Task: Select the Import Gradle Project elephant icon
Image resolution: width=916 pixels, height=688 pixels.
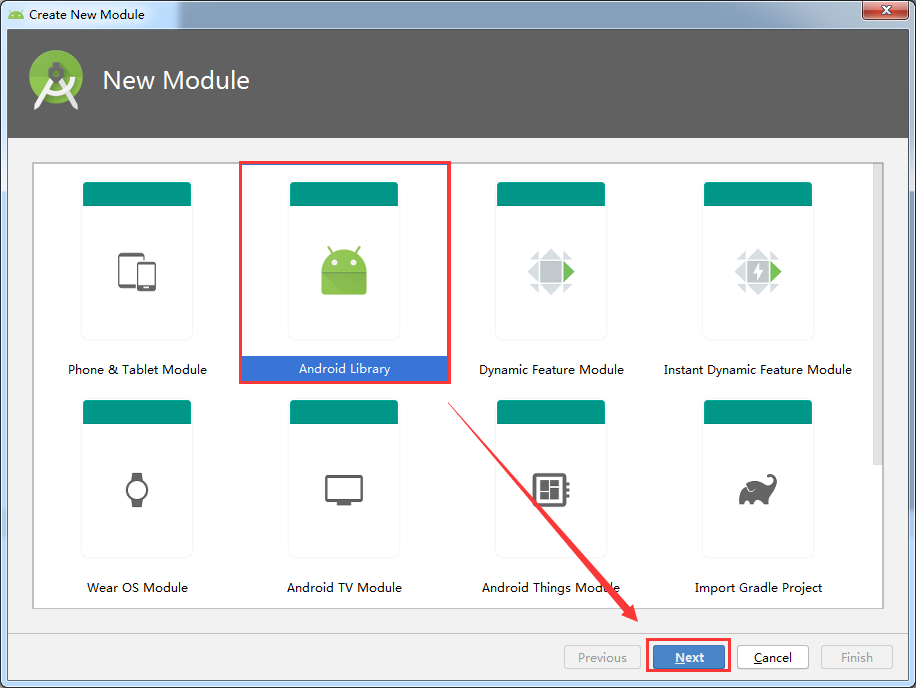Action: click(758, 489)
